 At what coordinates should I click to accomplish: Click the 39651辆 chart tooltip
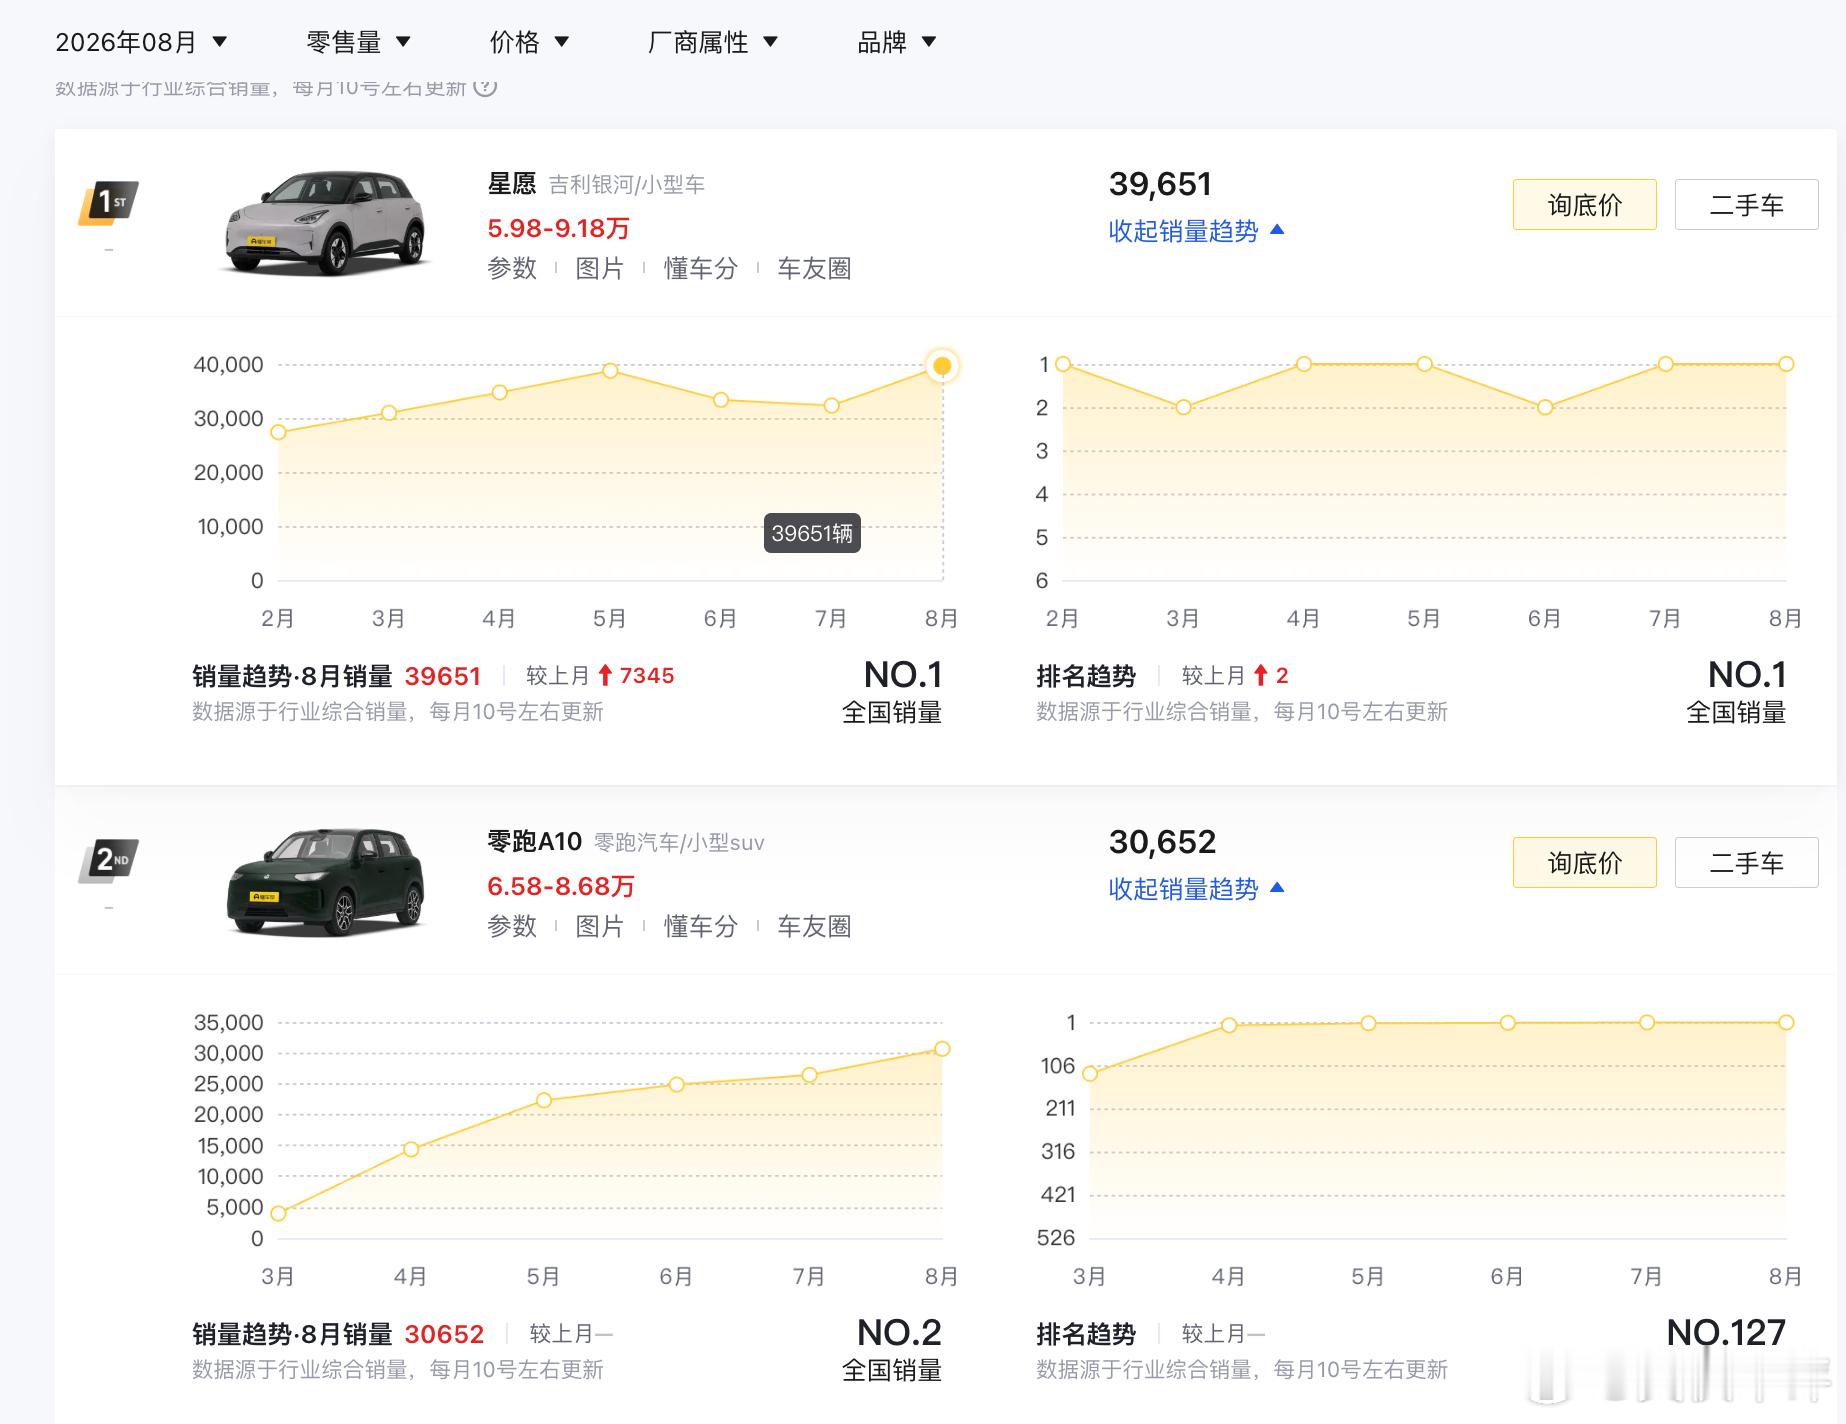pos(812,533)
